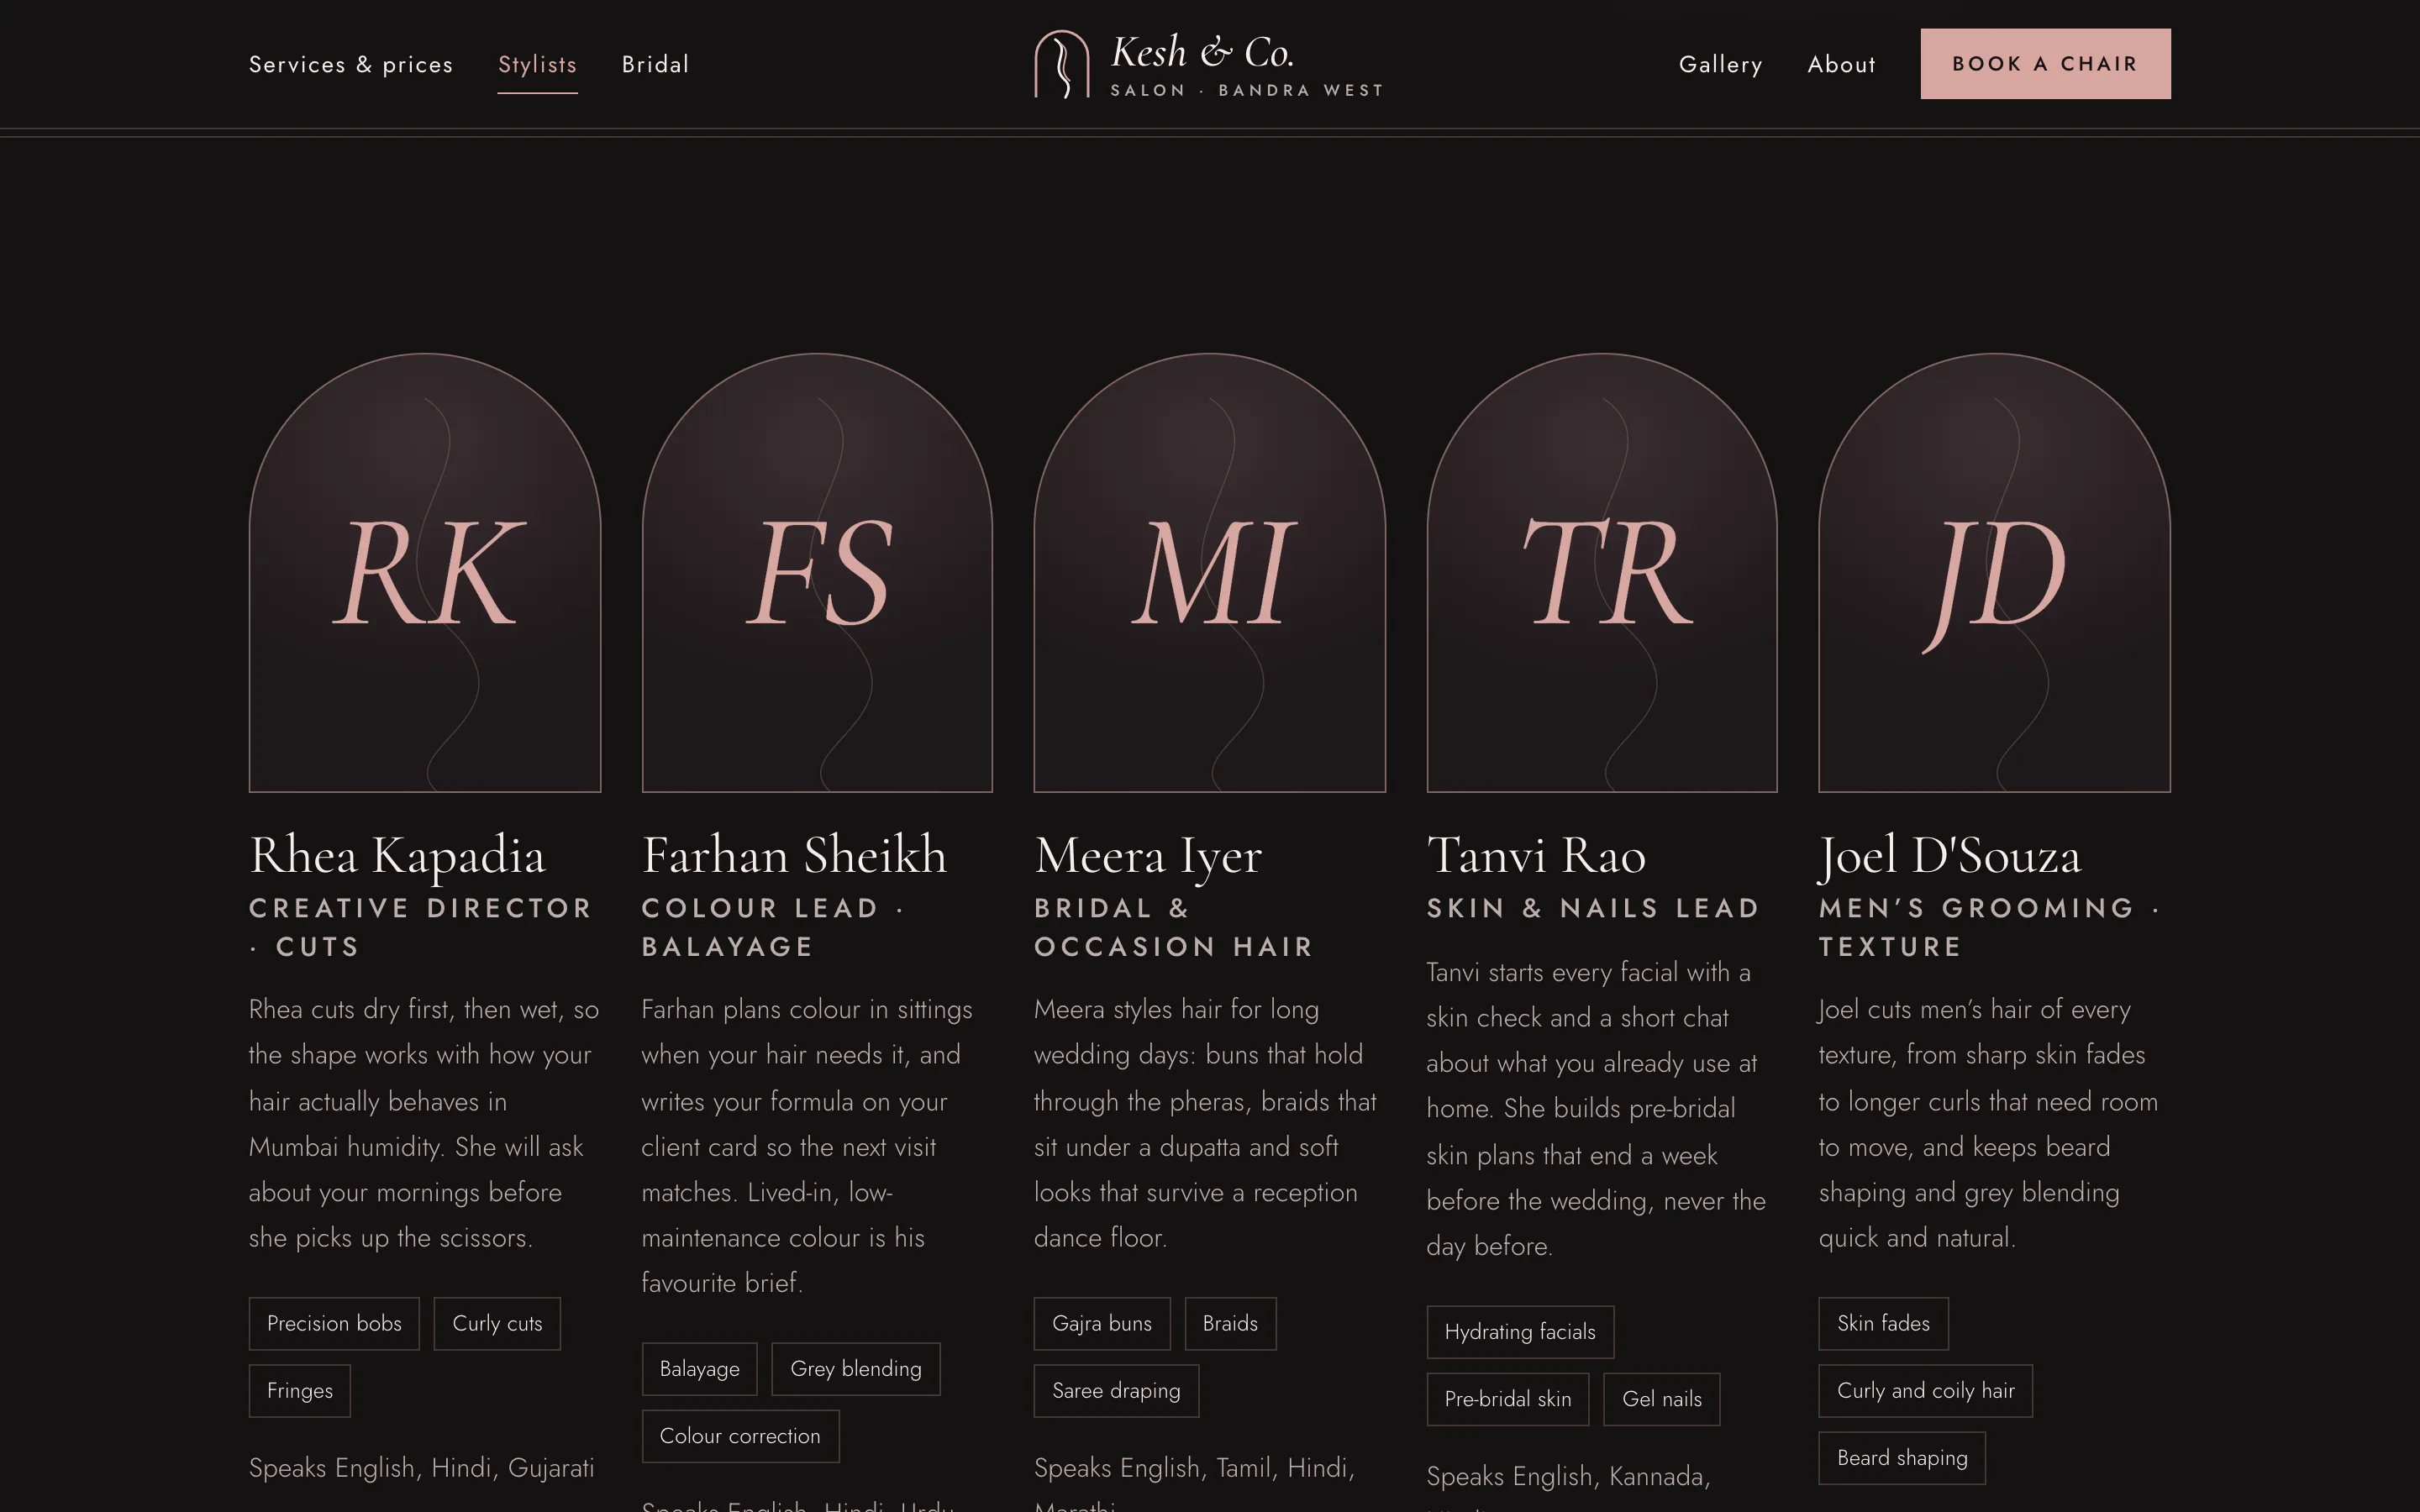Select the Balayage tag
Image resolution: width=2420 pixels, height=1512 pixels.
699,1369
